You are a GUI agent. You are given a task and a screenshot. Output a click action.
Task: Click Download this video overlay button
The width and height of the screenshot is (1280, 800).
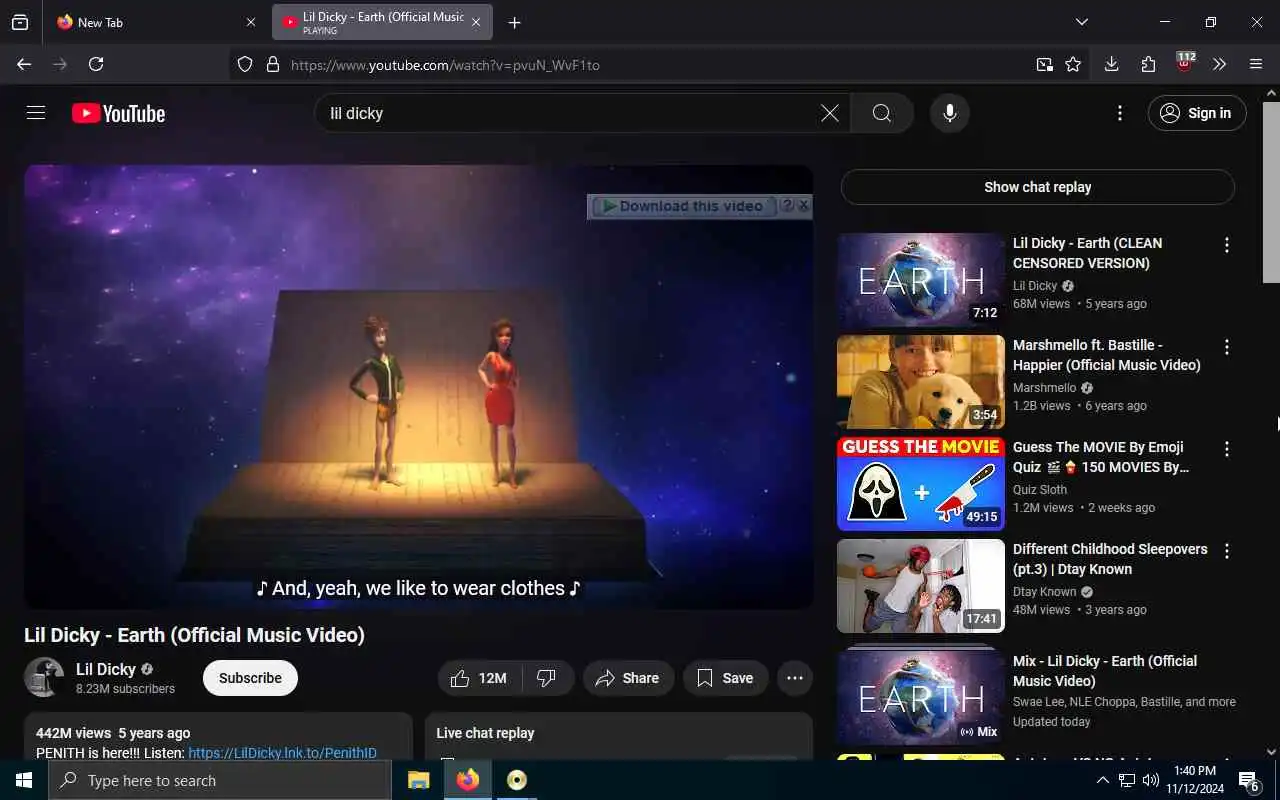tap(683, 206)
